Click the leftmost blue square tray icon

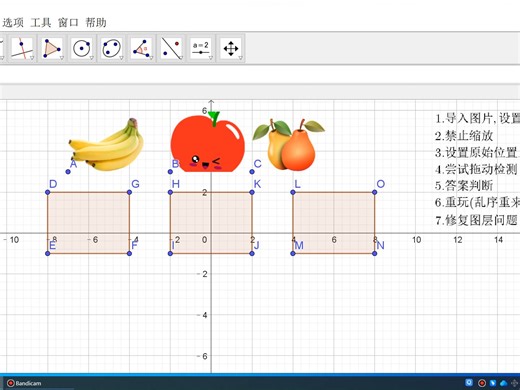[x=469, y=383]
